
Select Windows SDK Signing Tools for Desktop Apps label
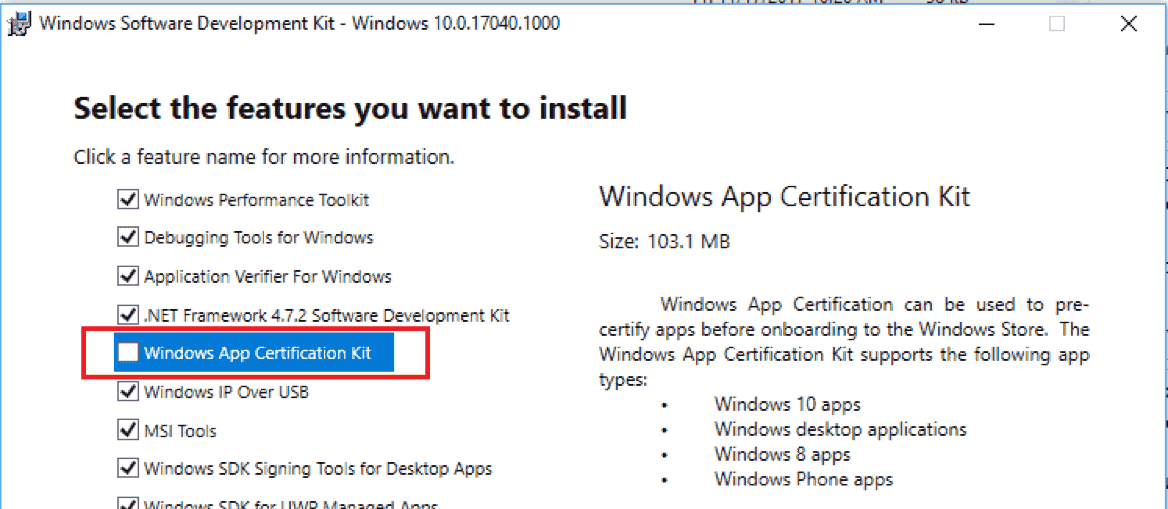[x=318, y=469]
